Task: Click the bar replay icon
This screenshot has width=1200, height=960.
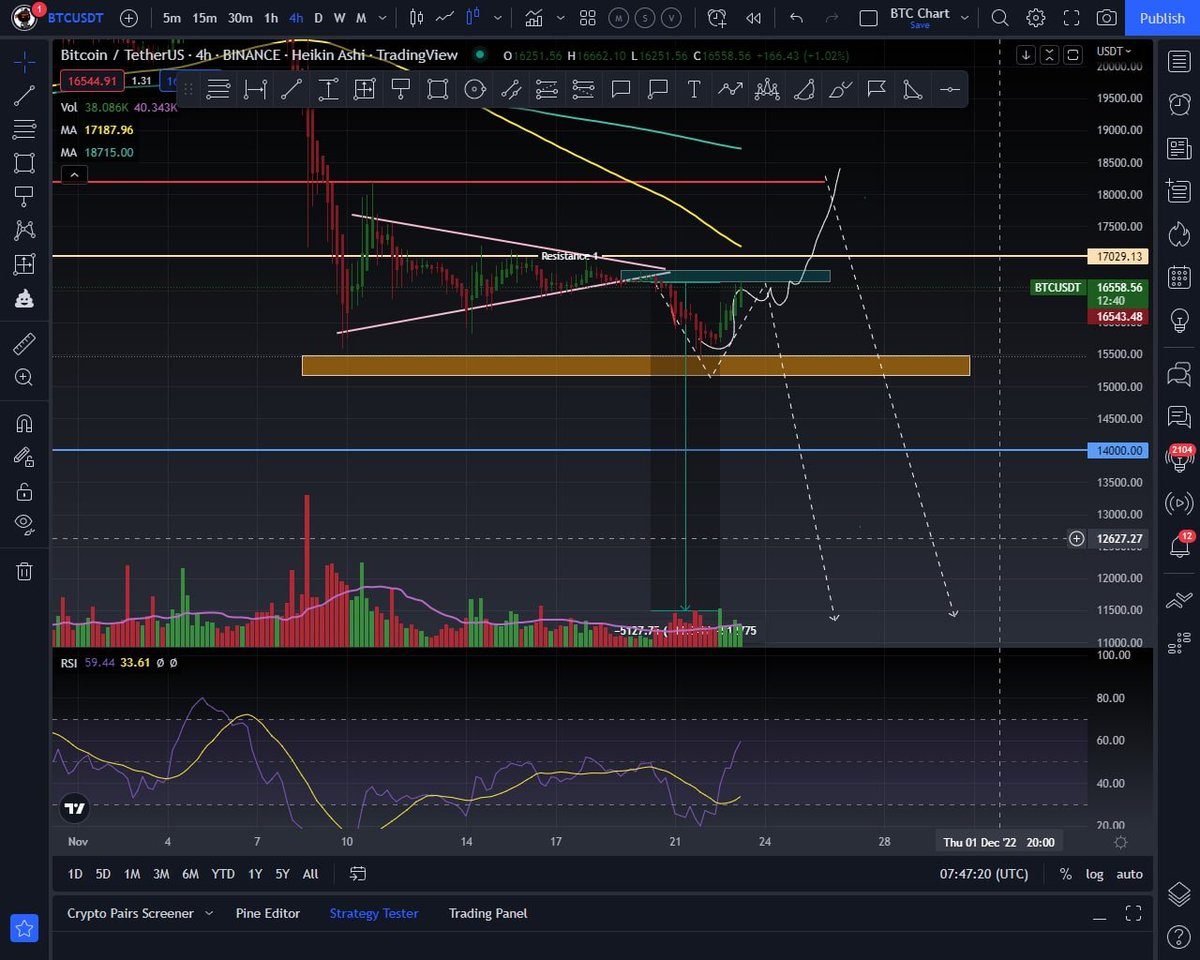Action: (754, 18)
